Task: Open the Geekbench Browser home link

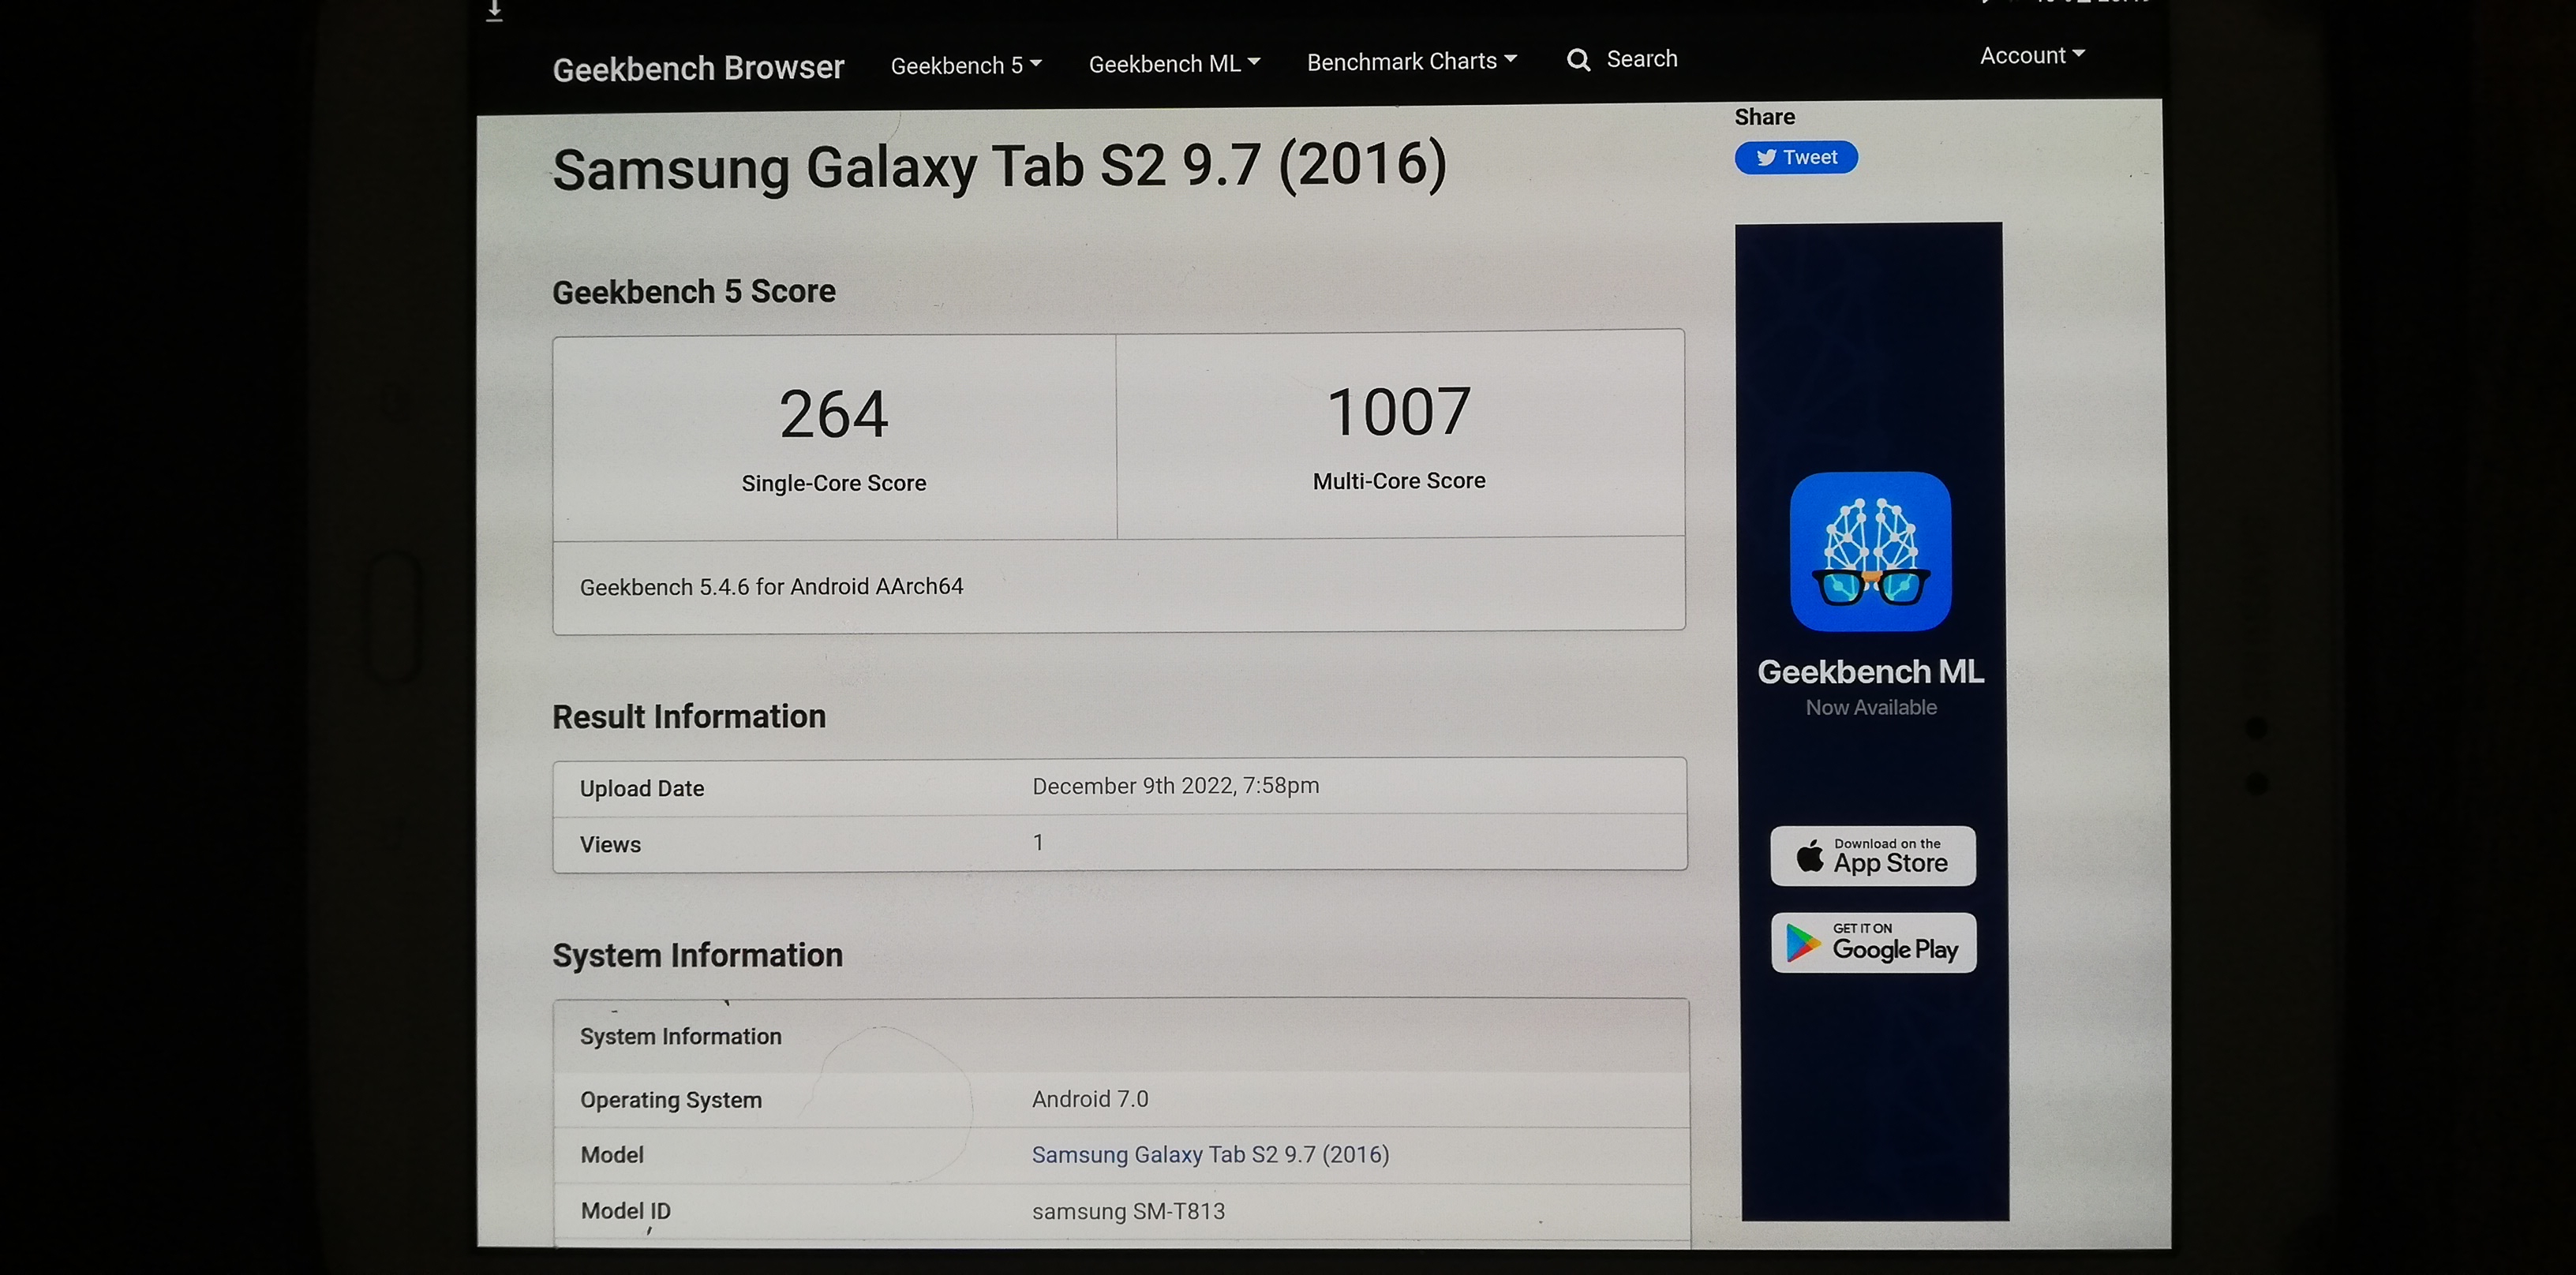Action: coord(698,68)
